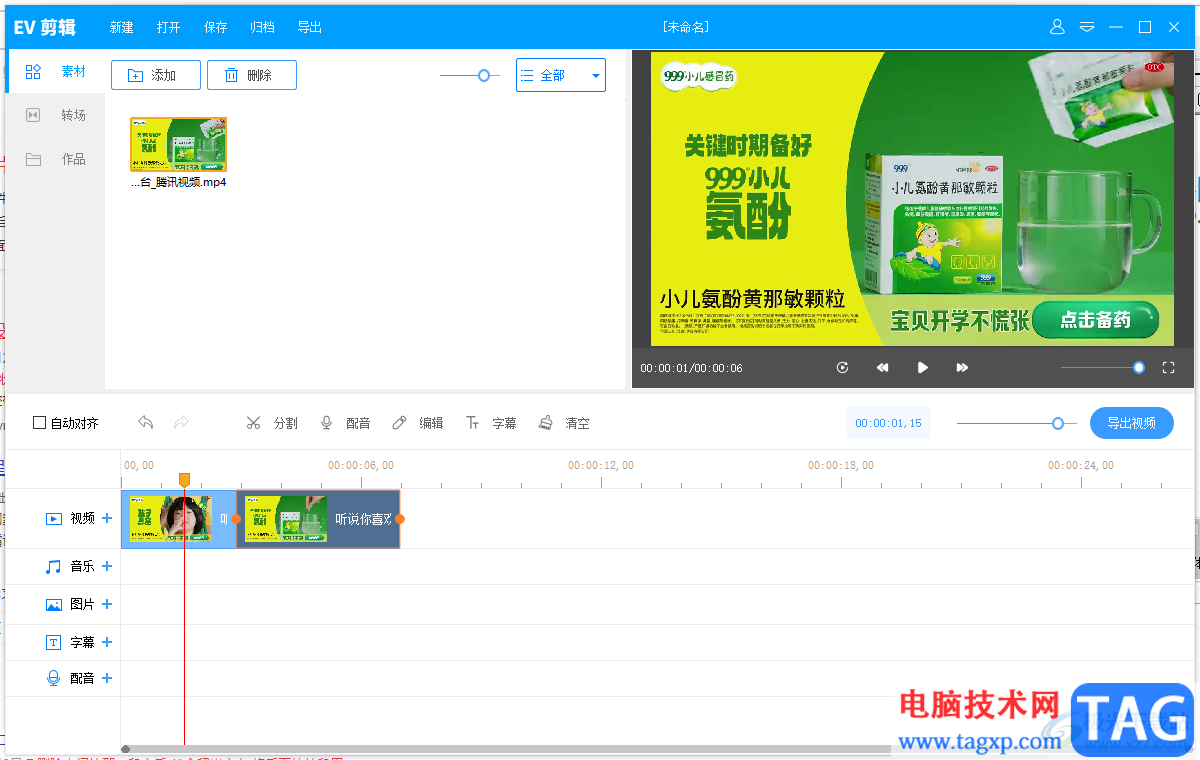Click the 配音 microphone tool

click(345, 423)
